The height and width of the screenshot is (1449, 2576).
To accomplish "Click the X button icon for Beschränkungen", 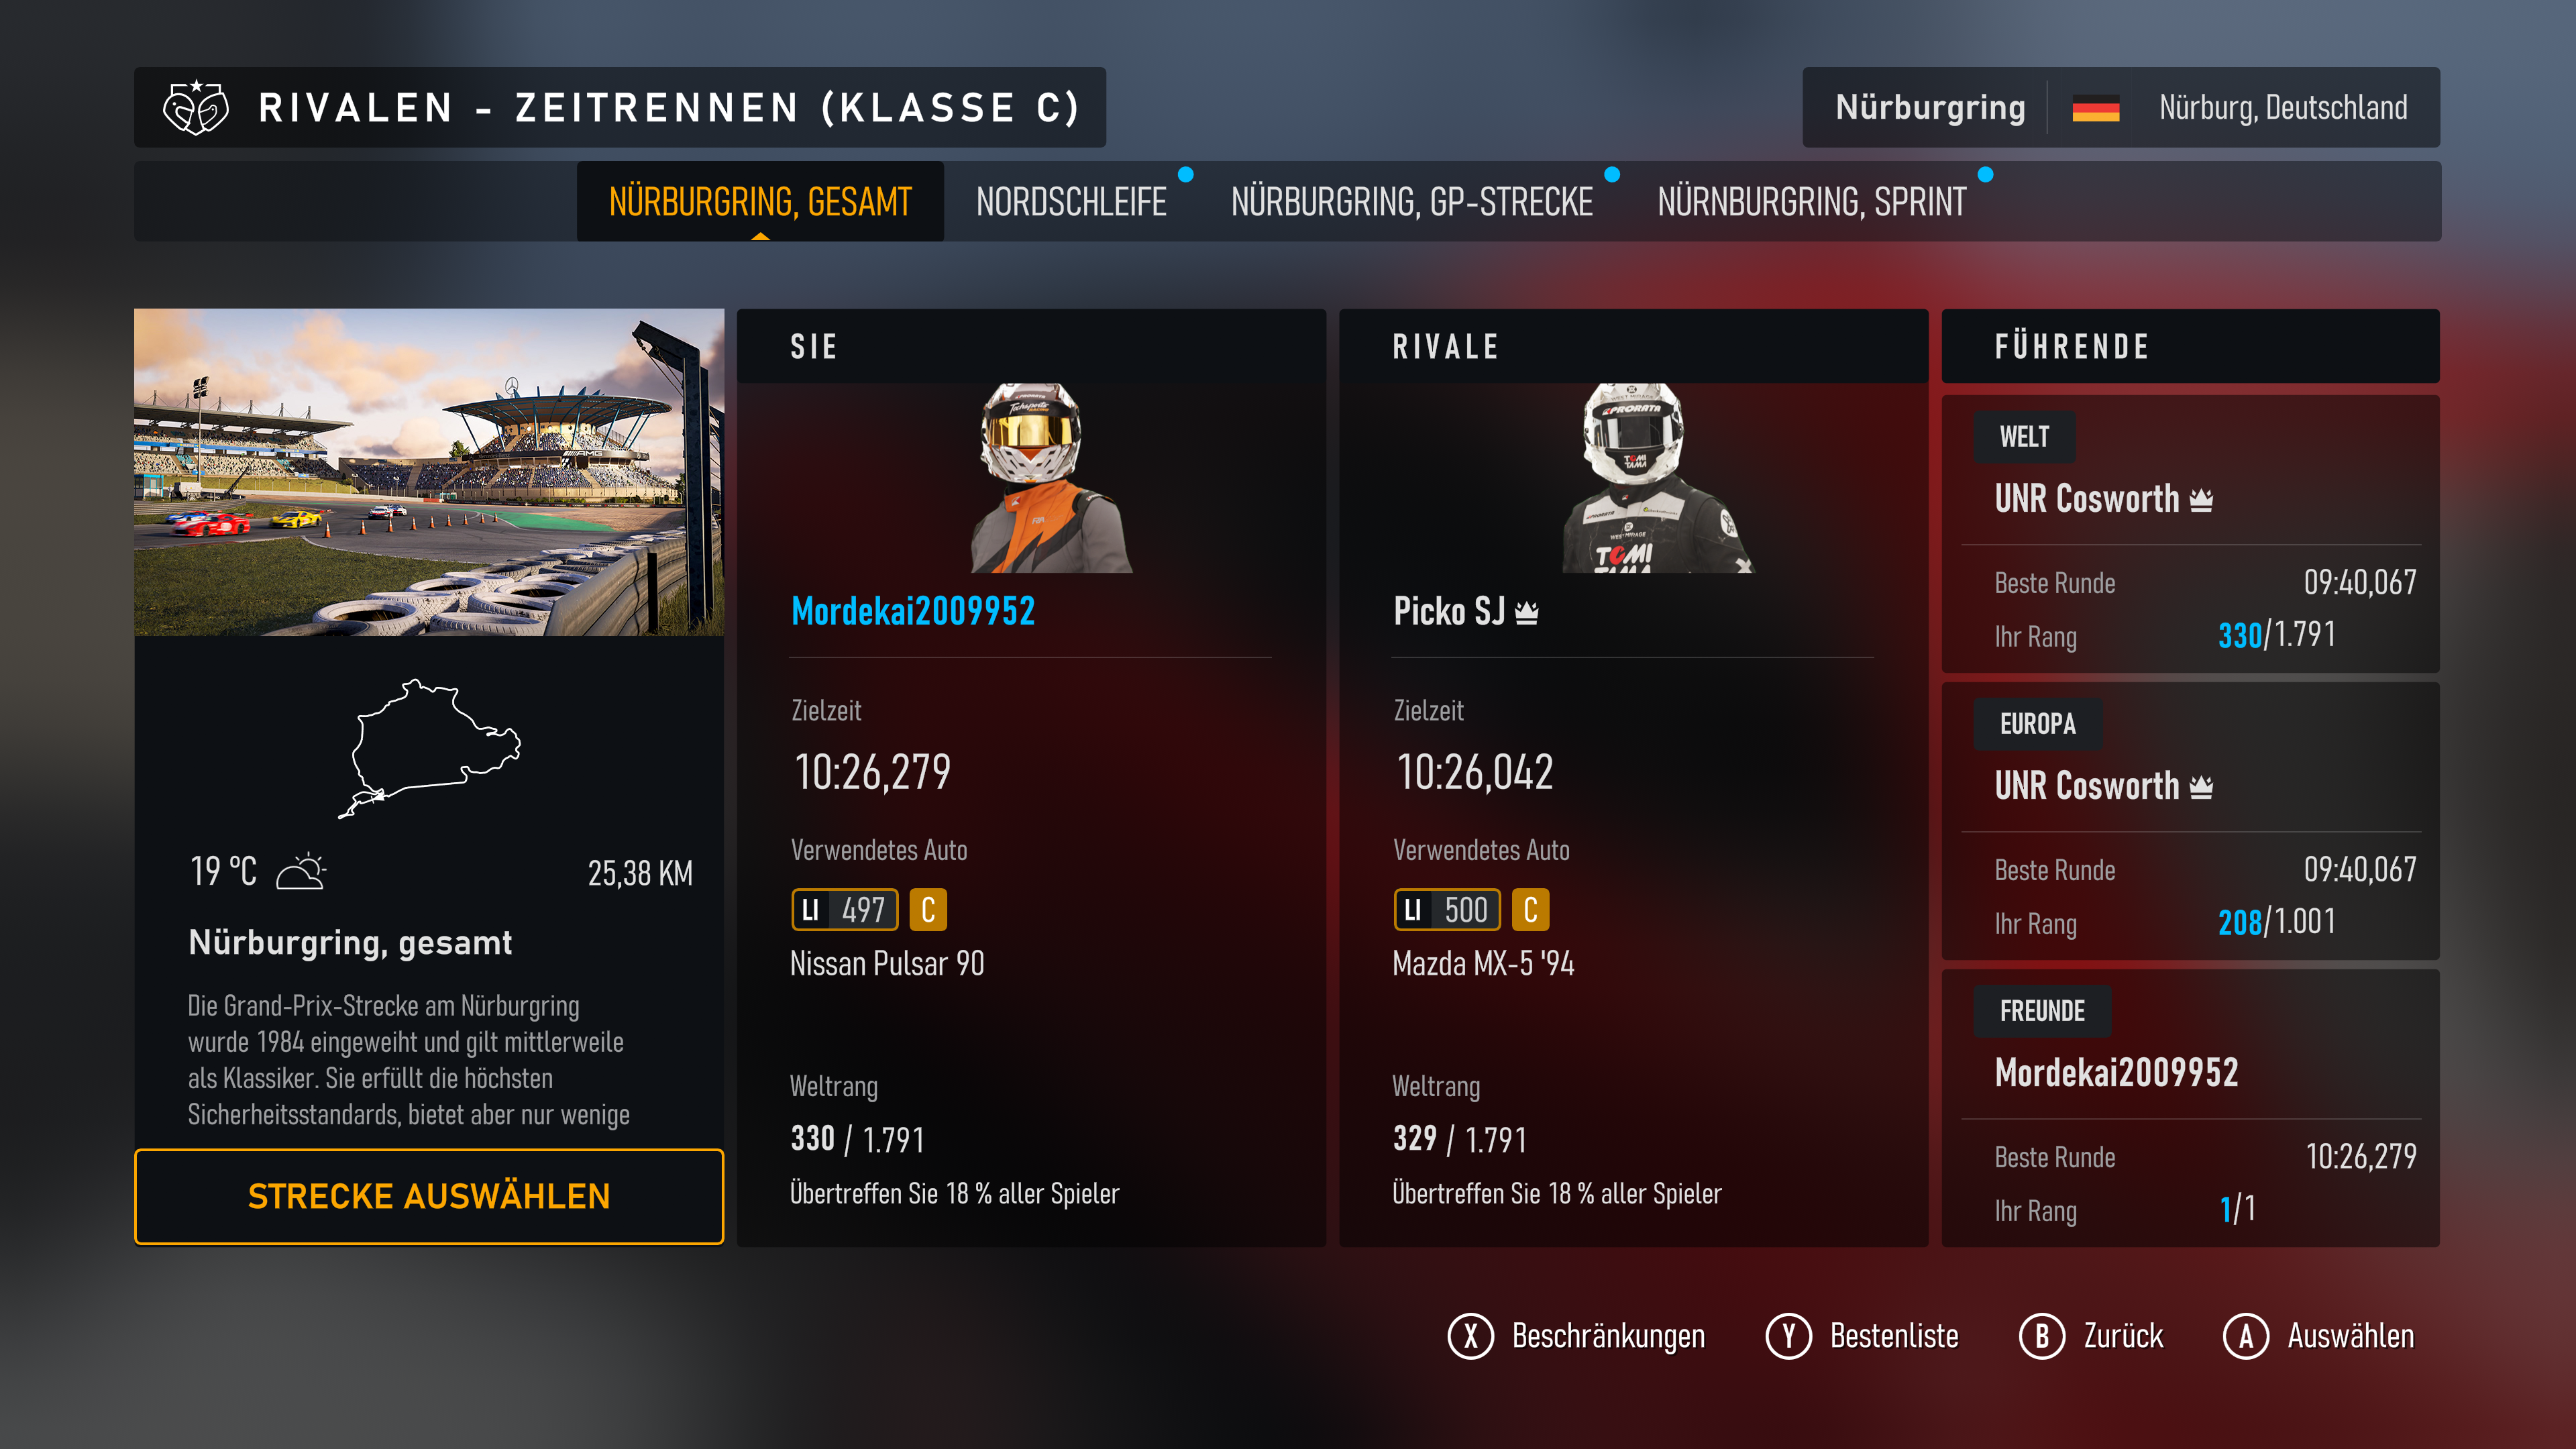I will click(x=1470, y=1336).
